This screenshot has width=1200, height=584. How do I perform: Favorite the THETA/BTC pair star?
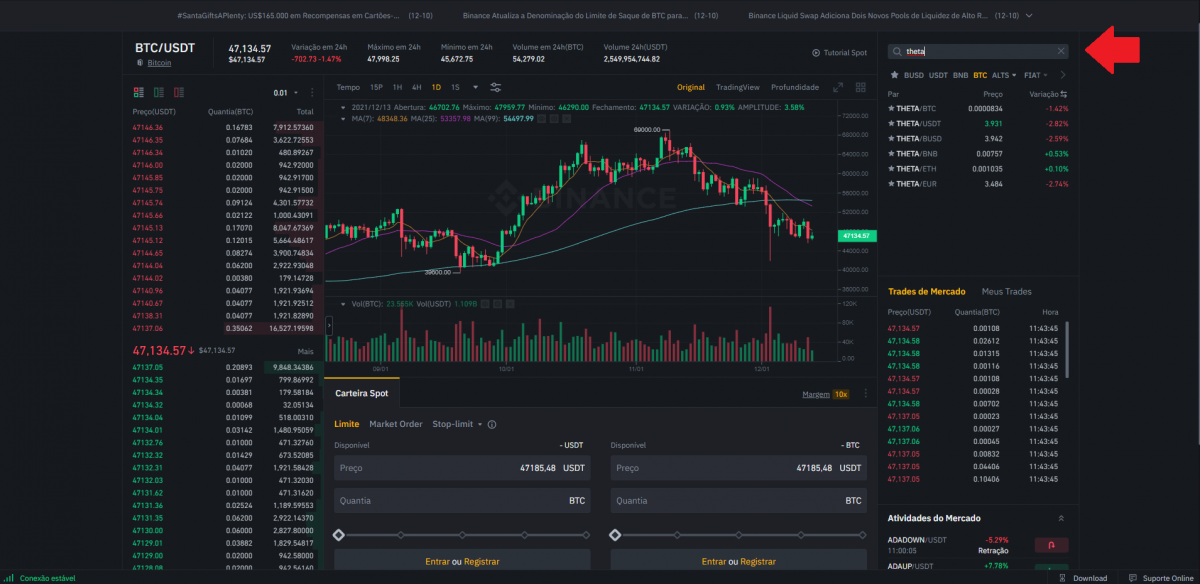pos(892,108)
